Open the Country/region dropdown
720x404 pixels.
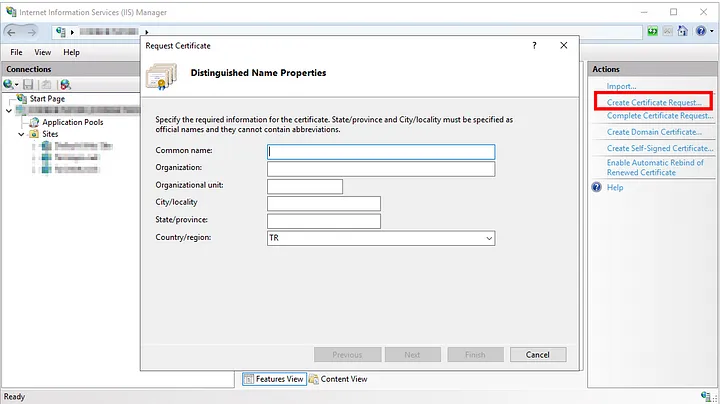click(x=489, y=238)
